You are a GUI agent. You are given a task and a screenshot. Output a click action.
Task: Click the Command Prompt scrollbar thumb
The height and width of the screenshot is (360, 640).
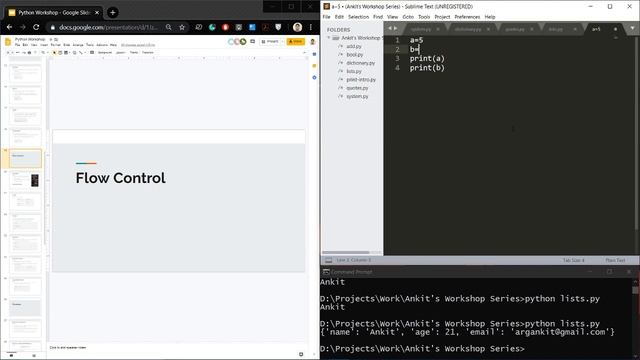(x=635, y=290)
